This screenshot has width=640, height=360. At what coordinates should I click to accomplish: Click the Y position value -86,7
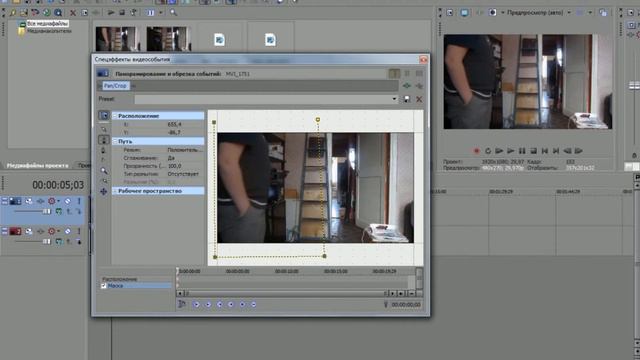(x=175, y=133)
